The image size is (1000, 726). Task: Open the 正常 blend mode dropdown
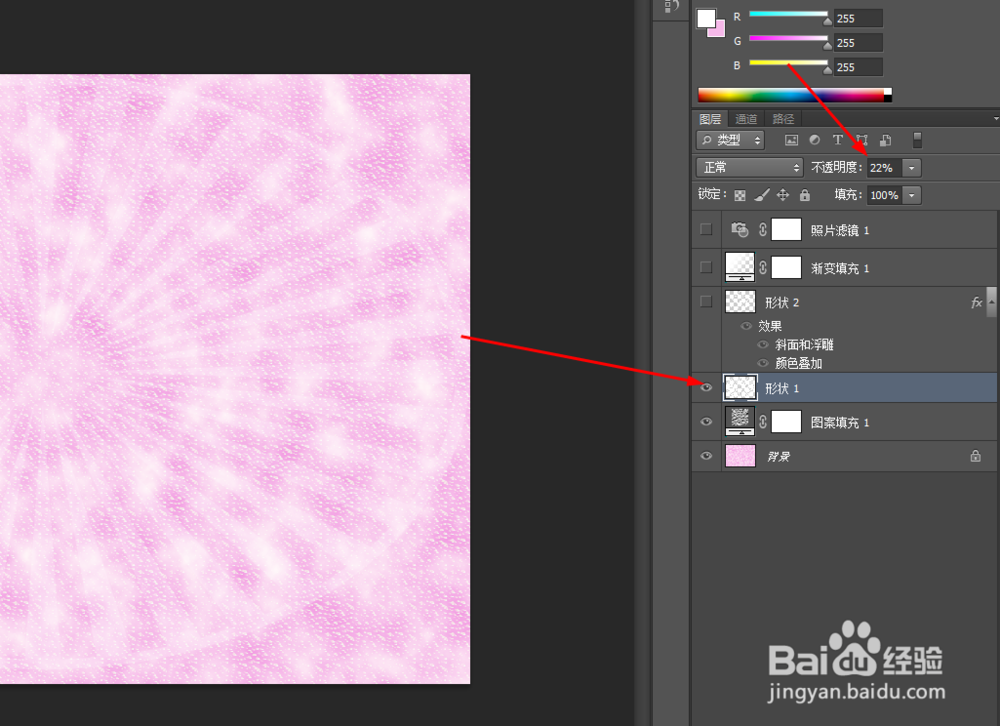[749, 167]
